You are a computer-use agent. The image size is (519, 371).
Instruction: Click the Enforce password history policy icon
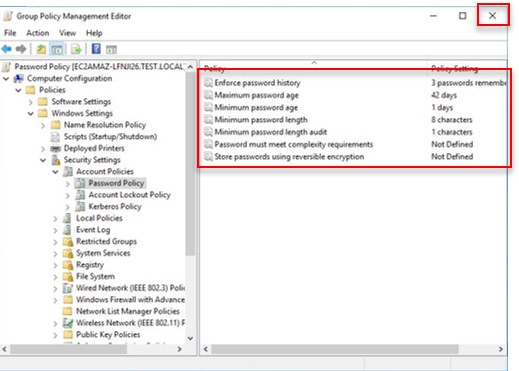pyautogui.click(x=208, y=82)
